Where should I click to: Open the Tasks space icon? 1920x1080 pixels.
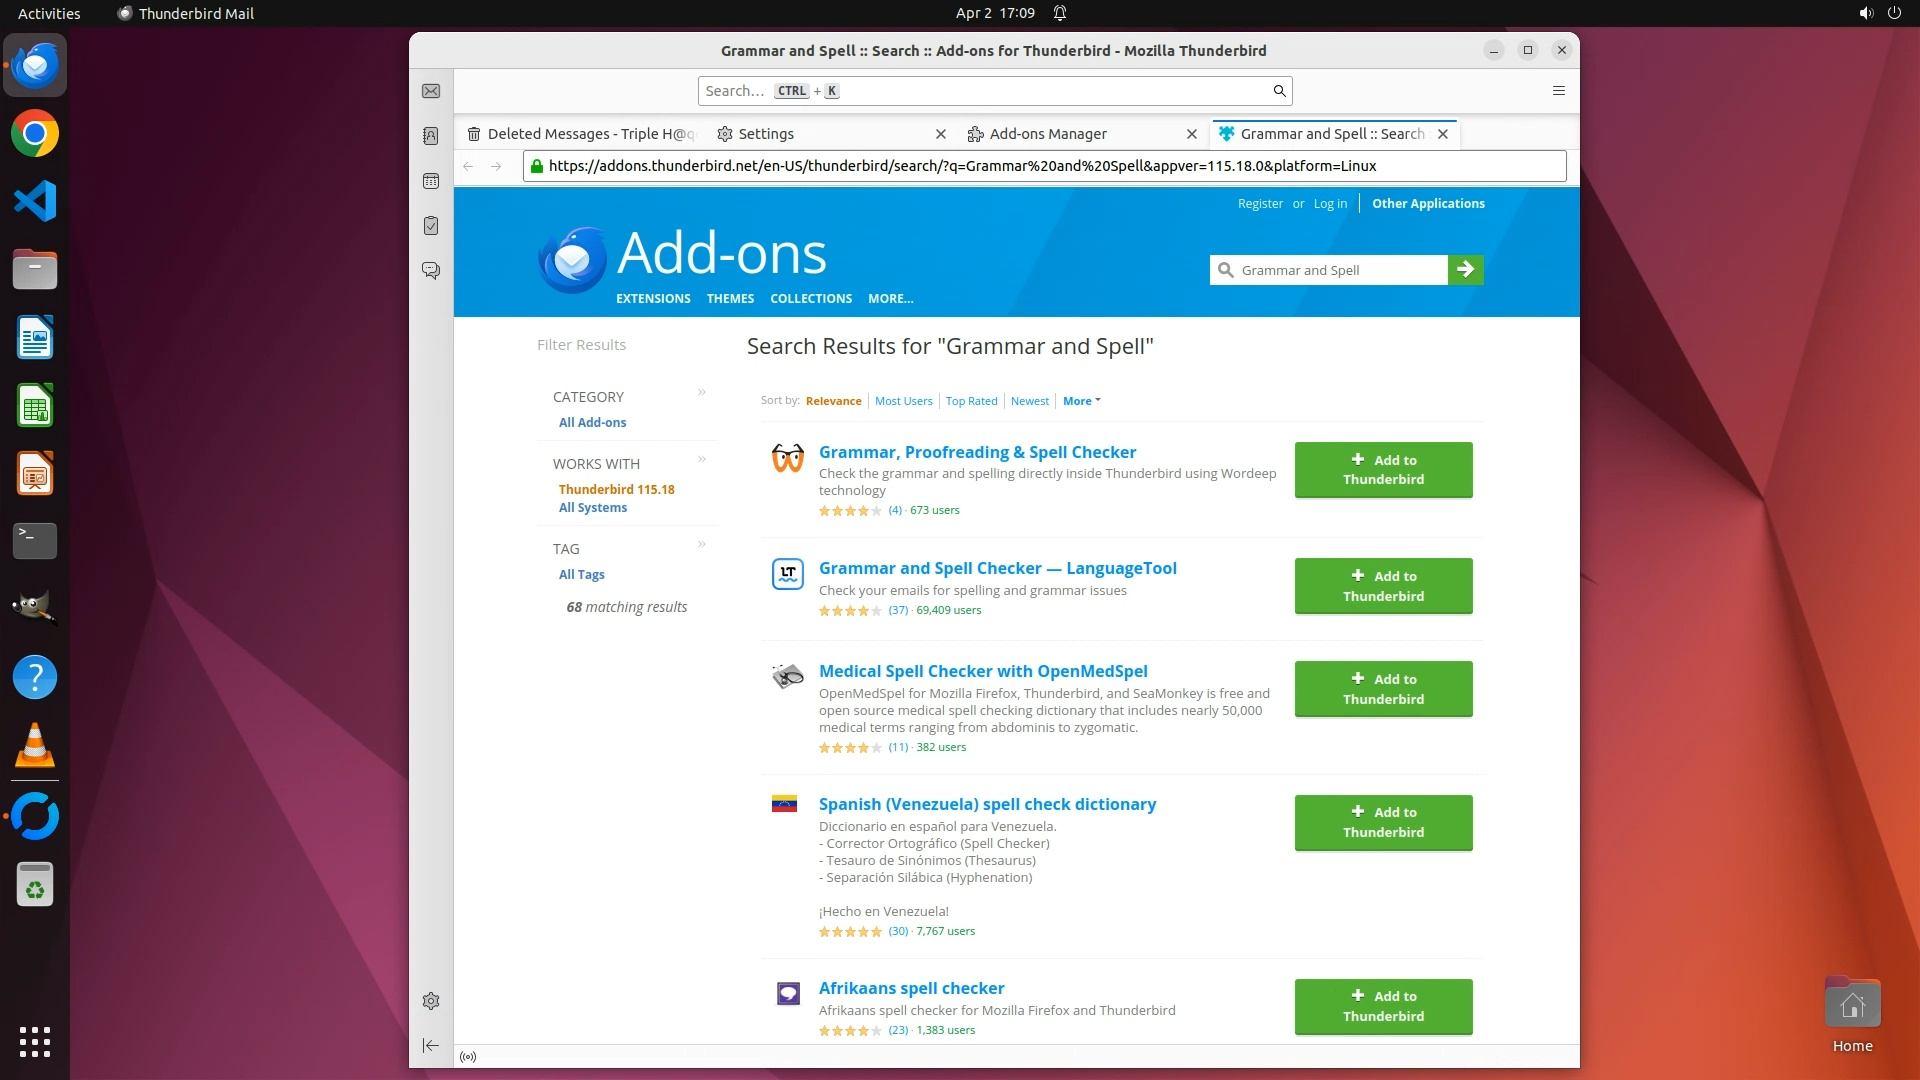point(431,226)
